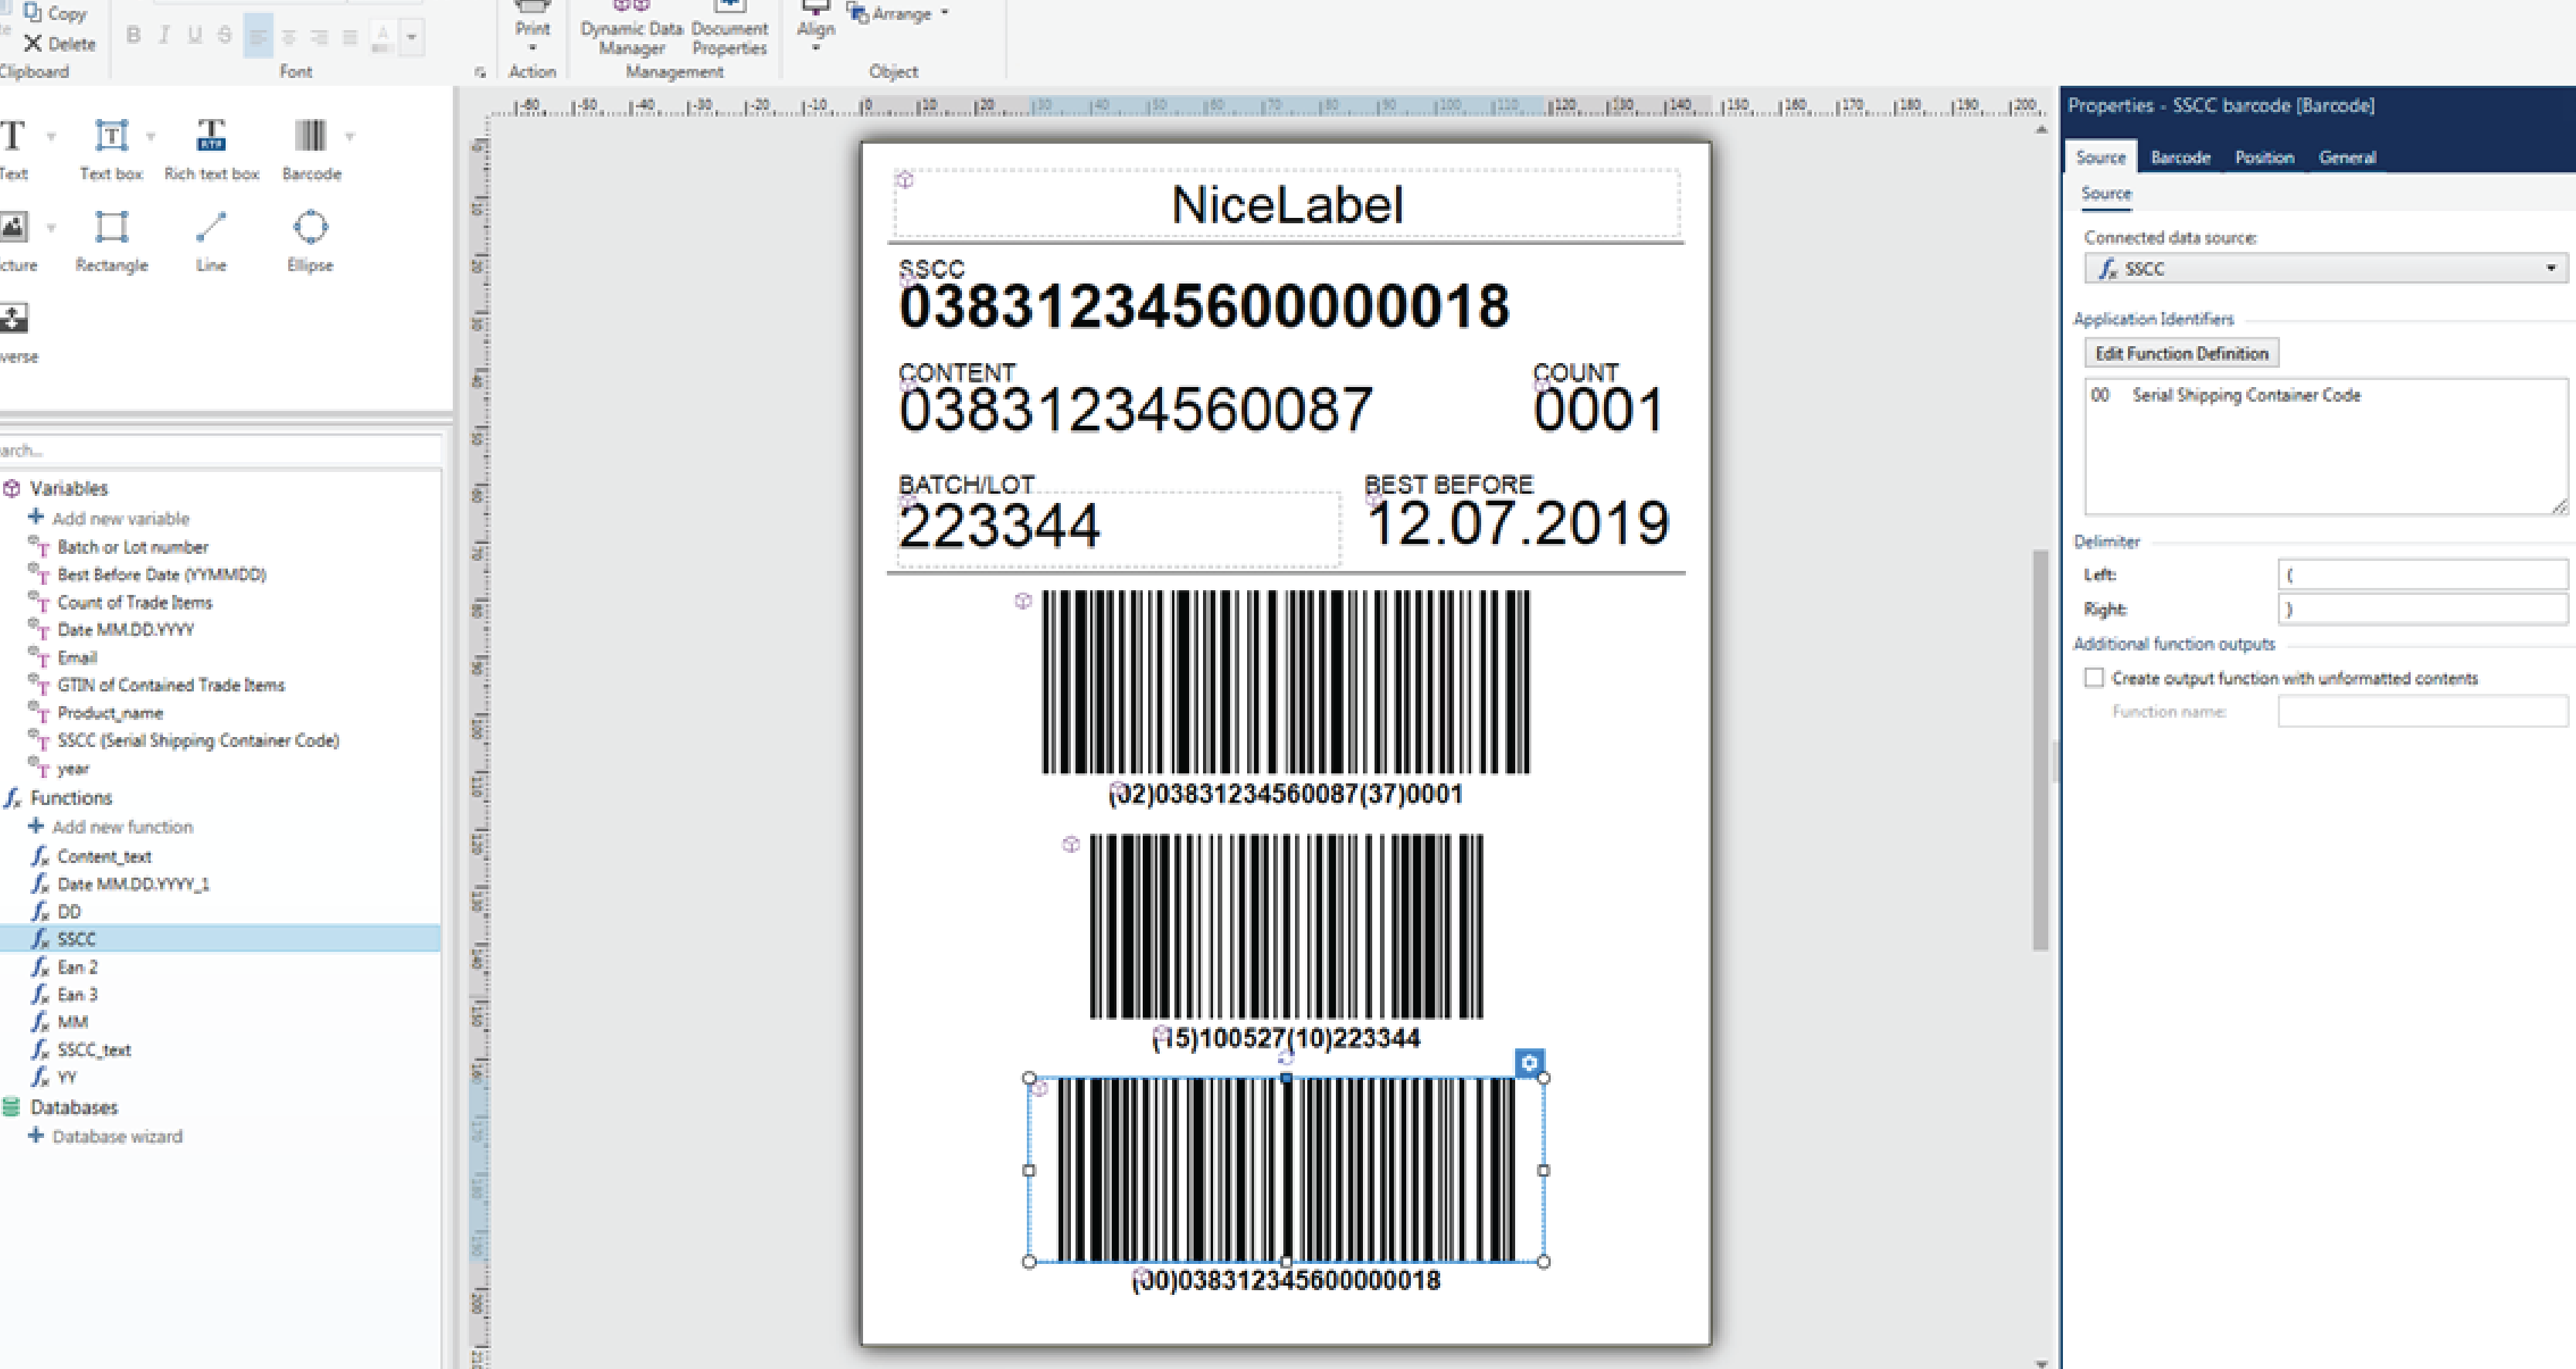Image resolution: width=2576 pixels, height=1369 pixels.
Task: Enable Create output function with unformatted contents
Action: point(2094,678)
